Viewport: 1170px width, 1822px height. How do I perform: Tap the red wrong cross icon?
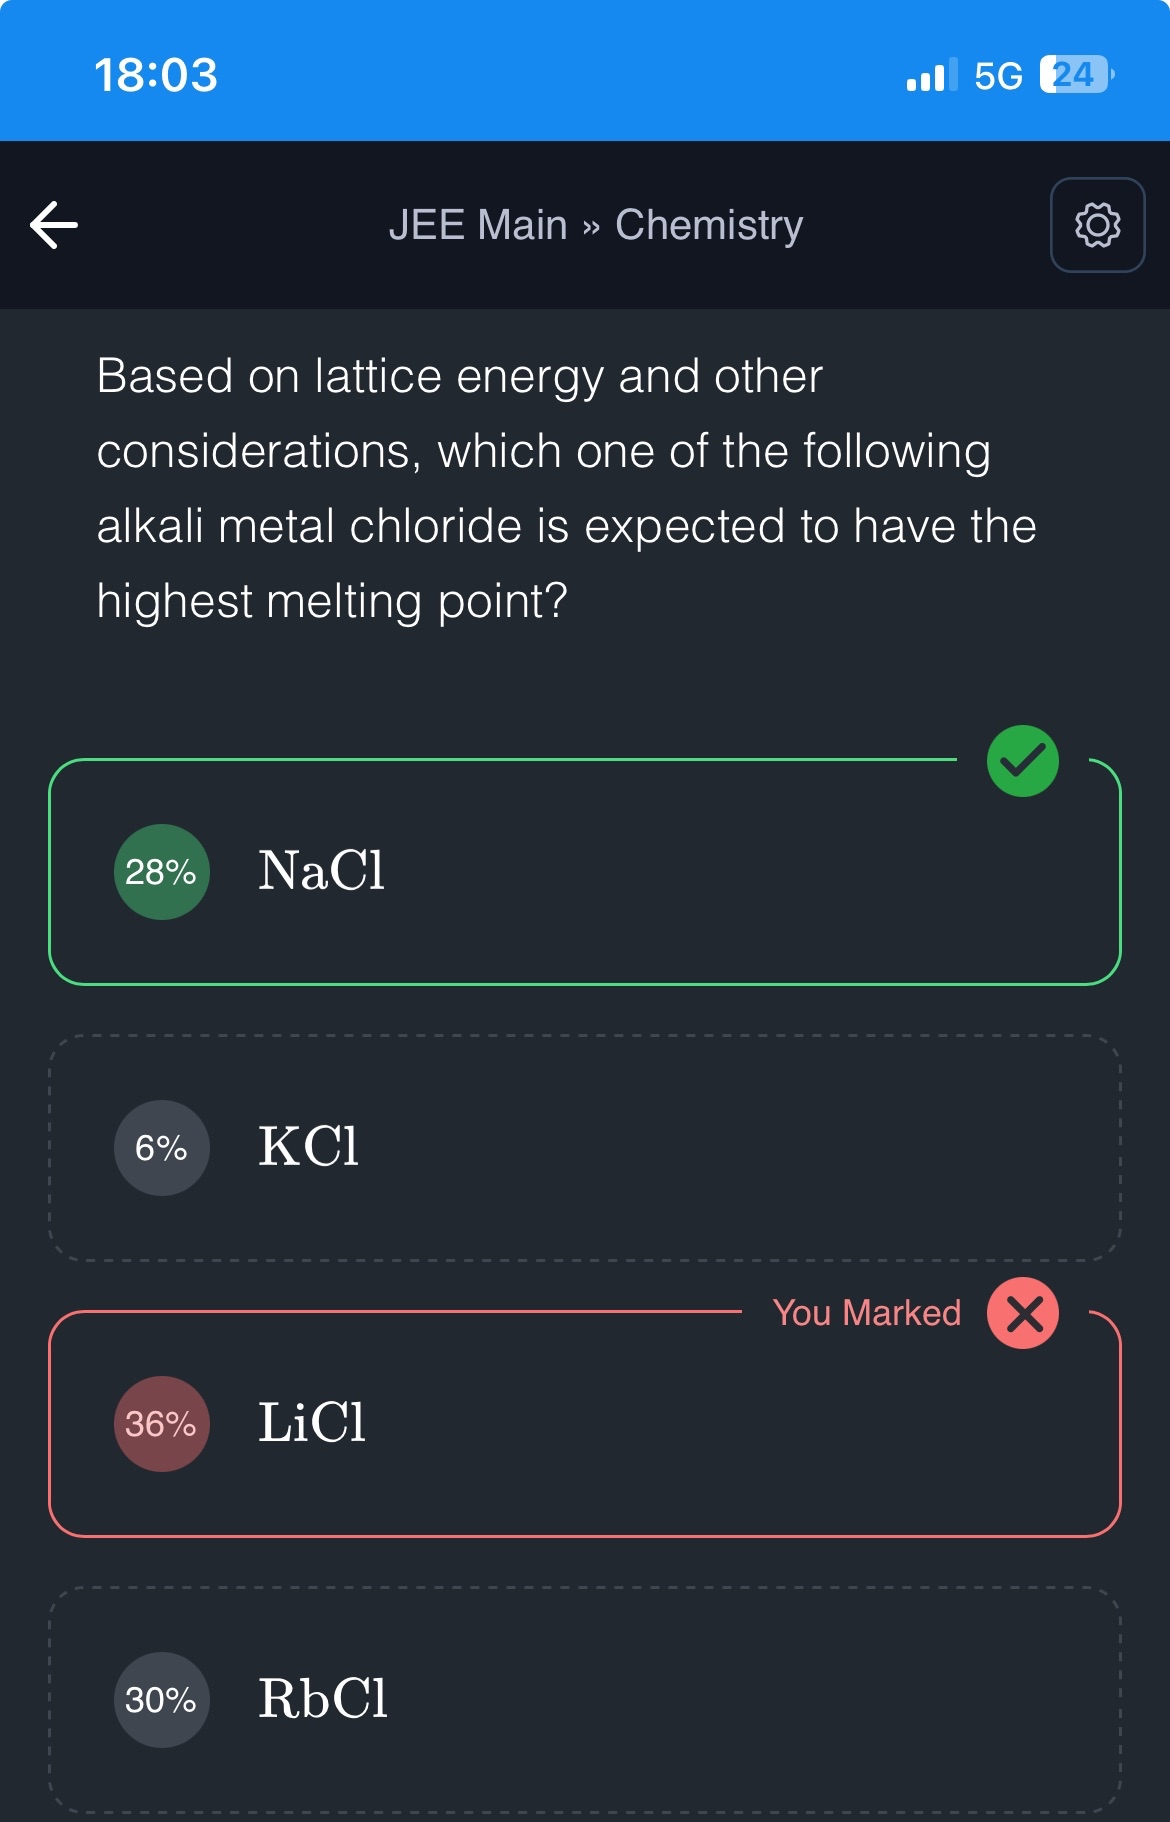click(1022, 1313)
